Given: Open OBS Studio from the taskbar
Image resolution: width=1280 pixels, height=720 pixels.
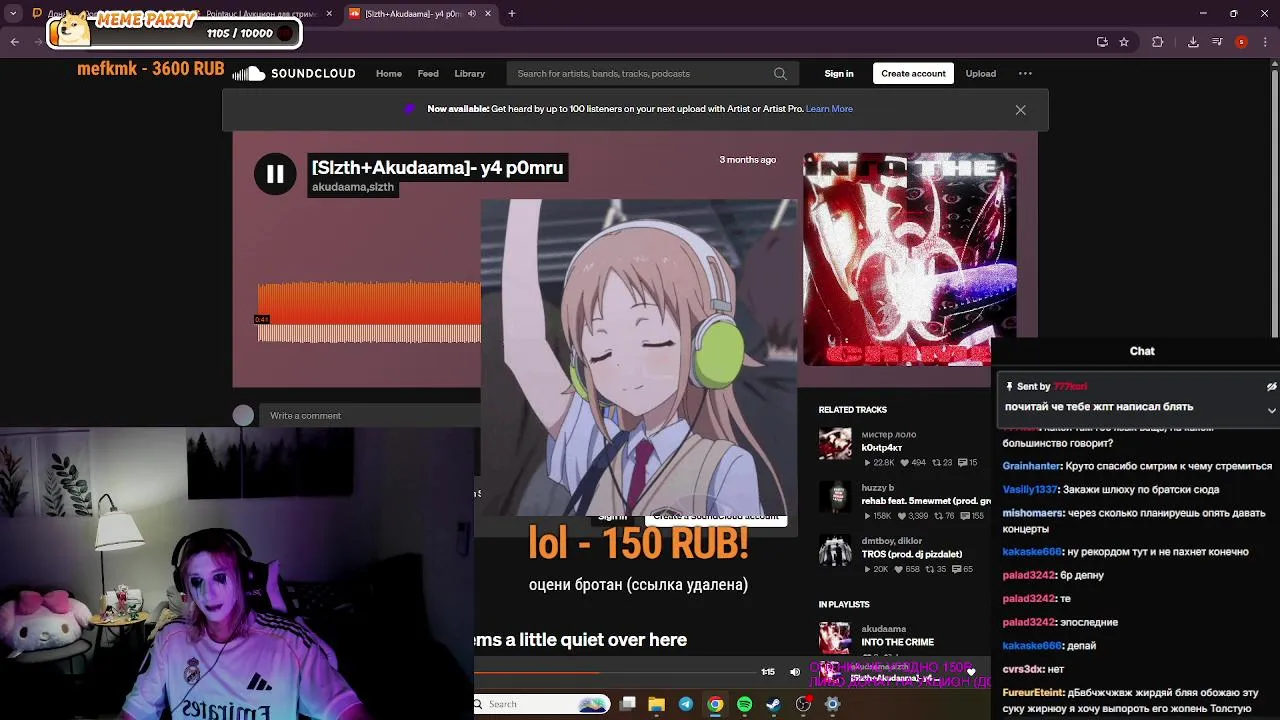Looking at the screenshot, I should point(803,704).
